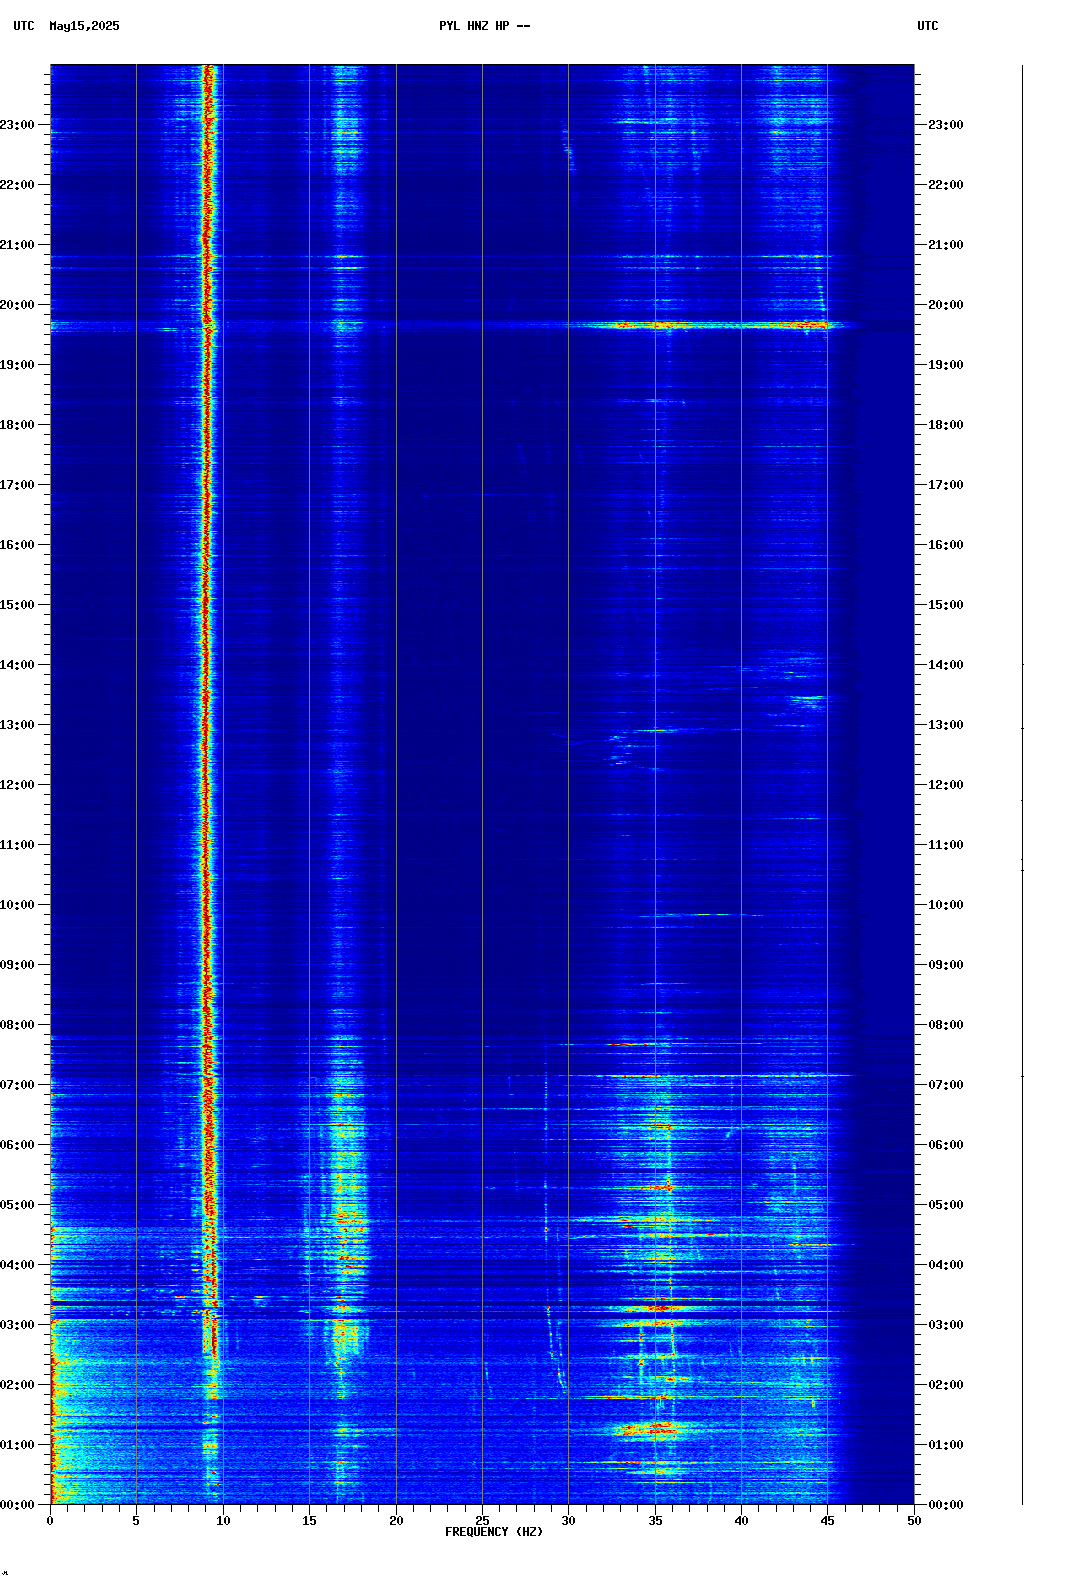Click the '05:00' label on the left time axis
The width and height of the screenshot is (1066, 1584).
click(17, 1205)
